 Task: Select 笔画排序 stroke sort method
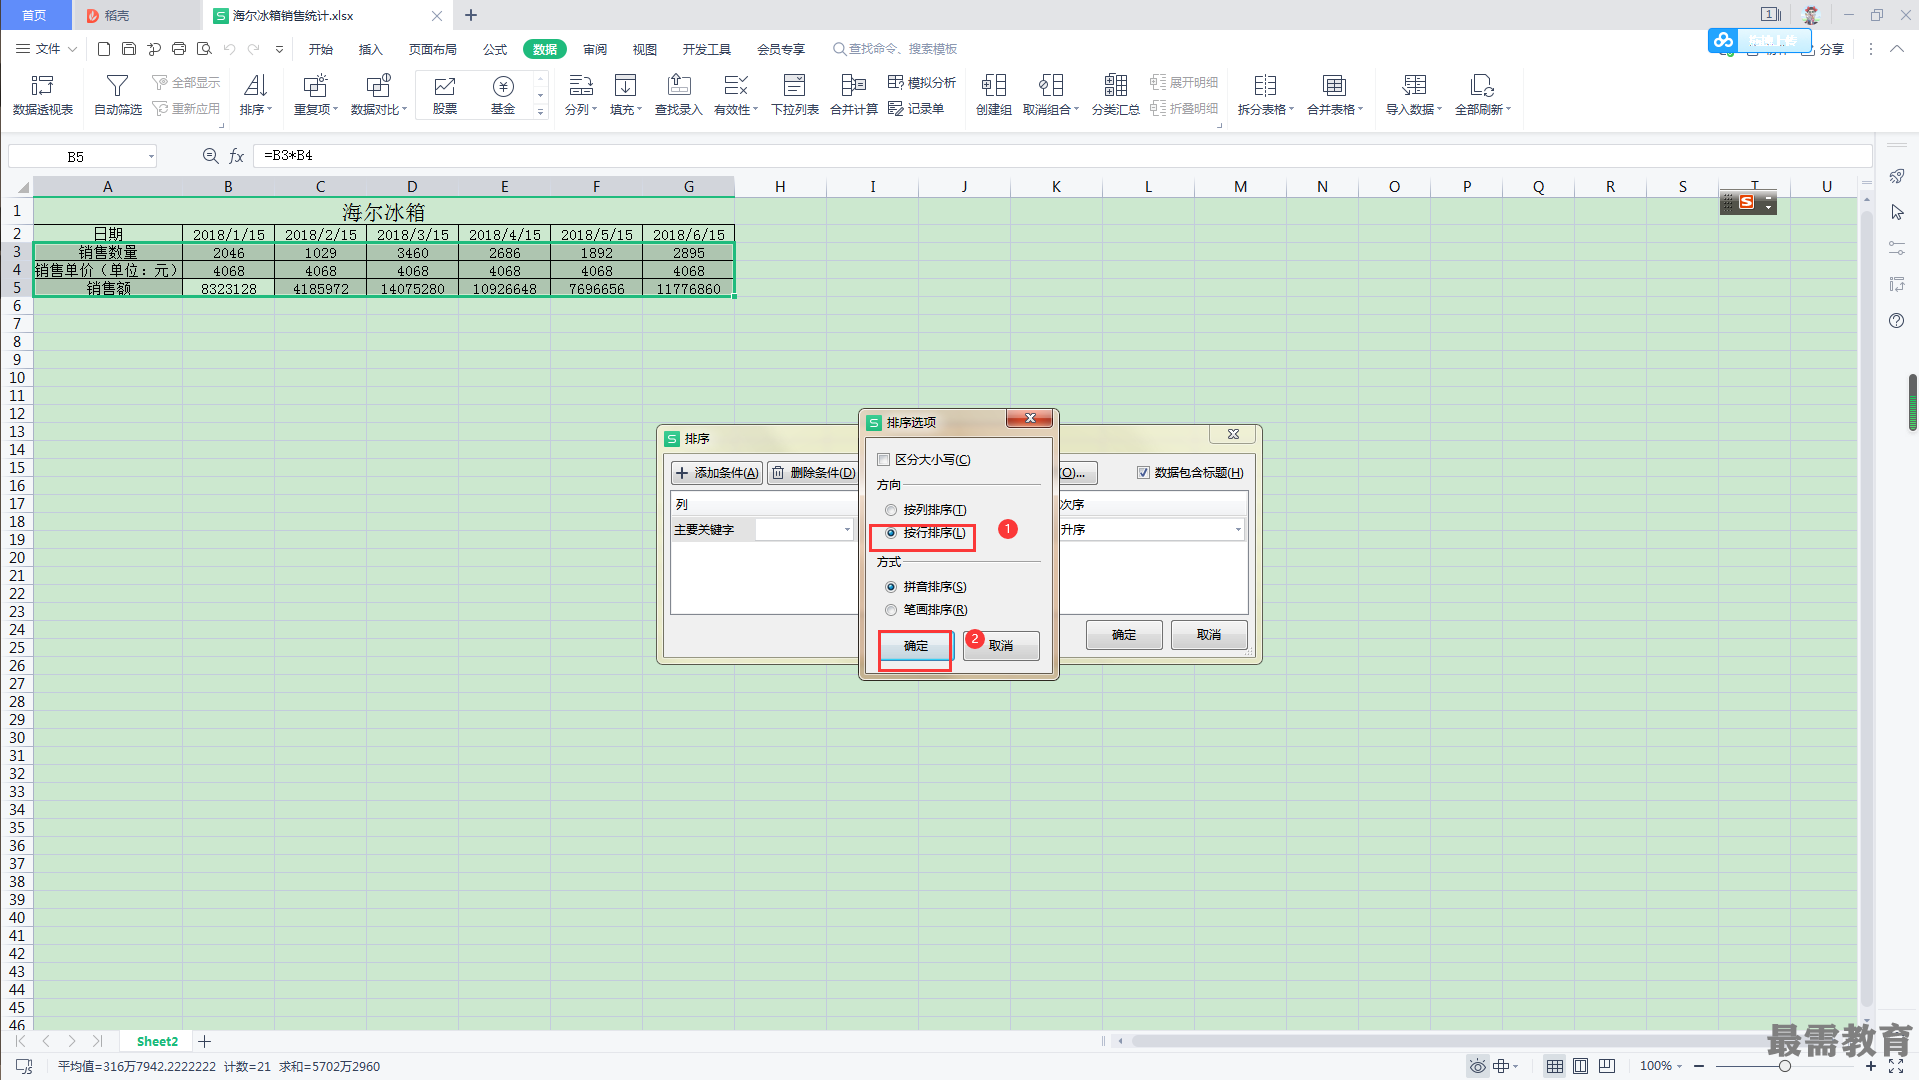(891, 610)
